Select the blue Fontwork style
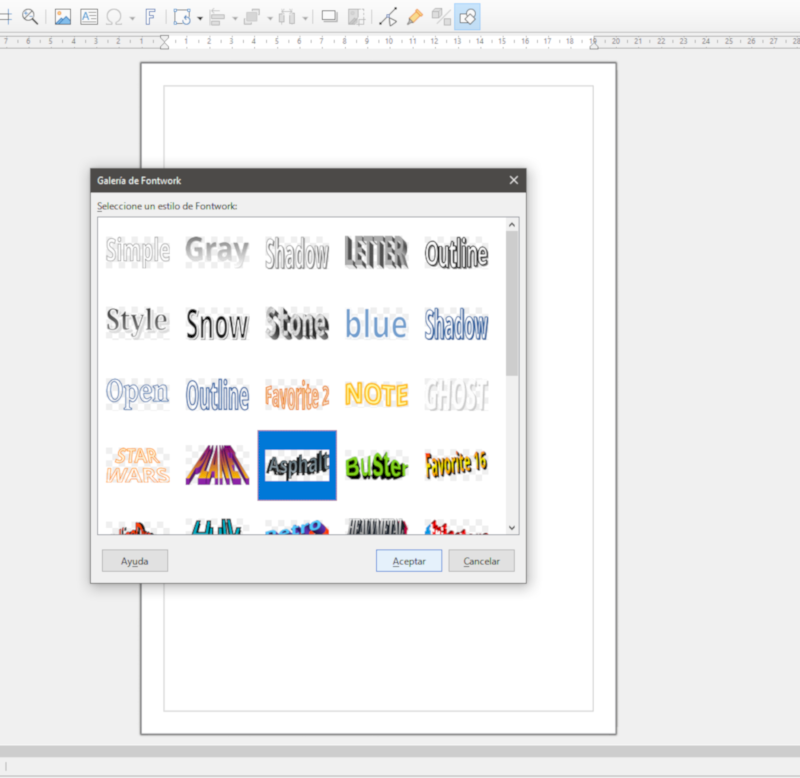This screenshot has height=778, width=800. click(376, 323)
